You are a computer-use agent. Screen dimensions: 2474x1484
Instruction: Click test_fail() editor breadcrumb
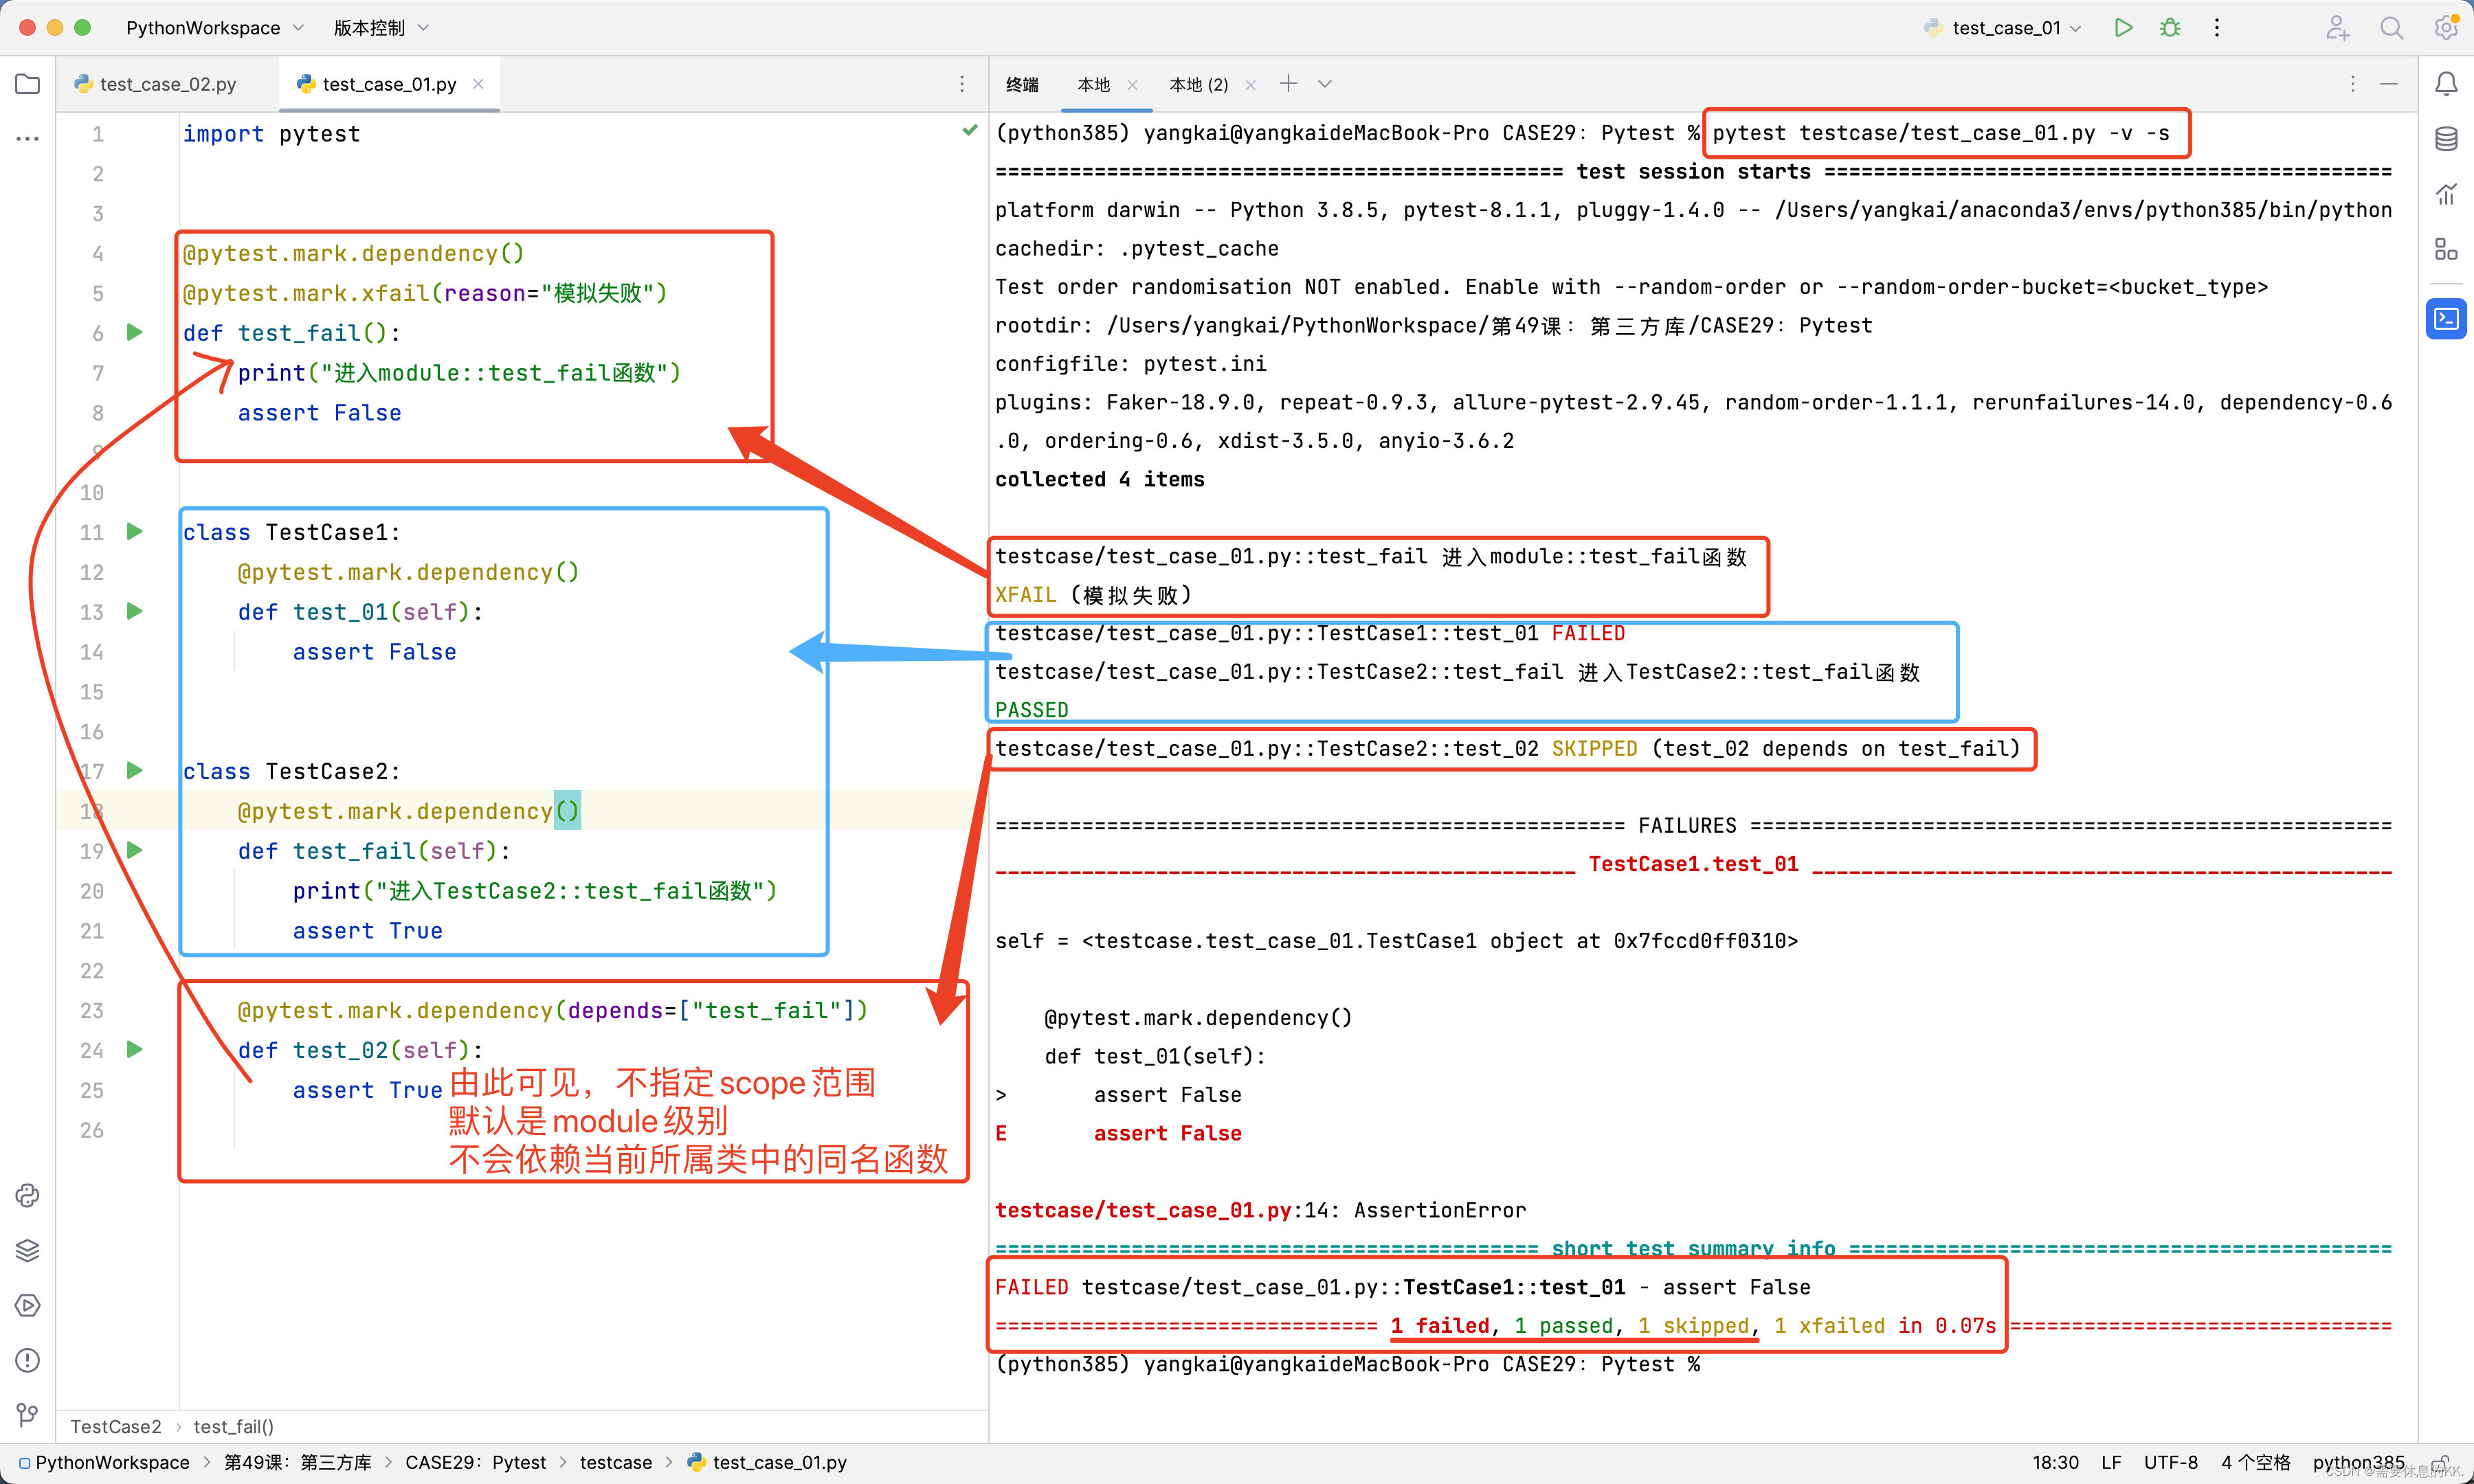click(234, 1426)
